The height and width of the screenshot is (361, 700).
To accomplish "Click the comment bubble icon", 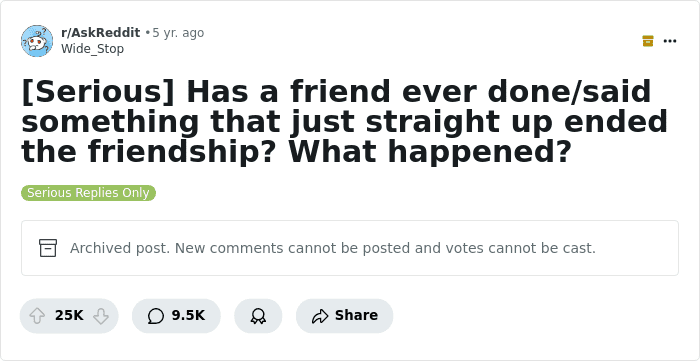I will 156,316.
